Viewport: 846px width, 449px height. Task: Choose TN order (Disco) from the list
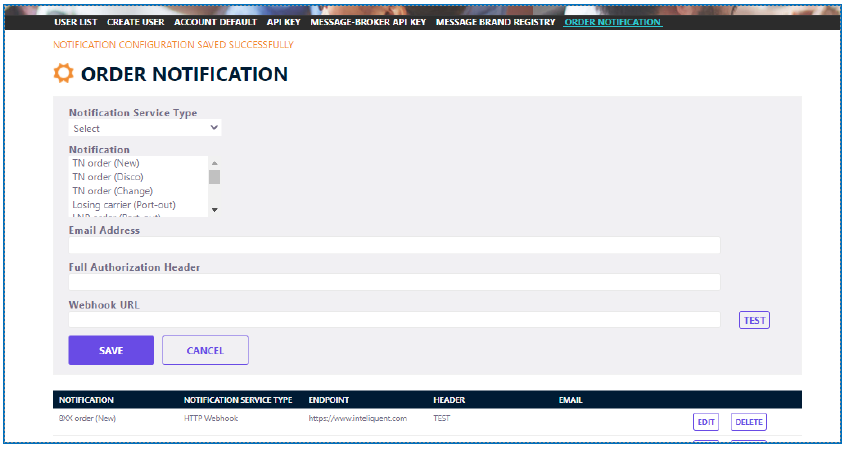coord(108,176)
